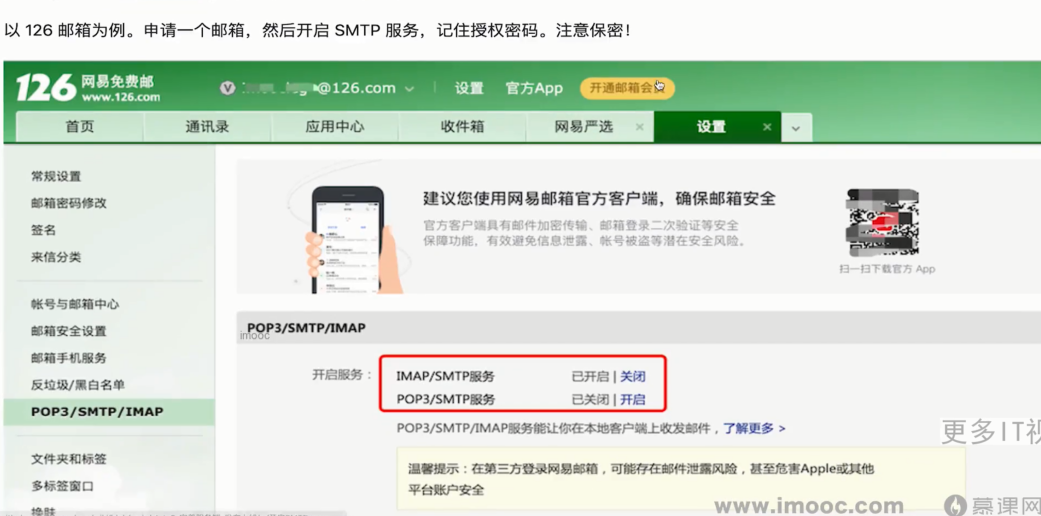Screen dimensions: 1041x516
Task: Click the 开通邮箱会员 yellow button
Action: pyautogui.click(x=627, y=88)
